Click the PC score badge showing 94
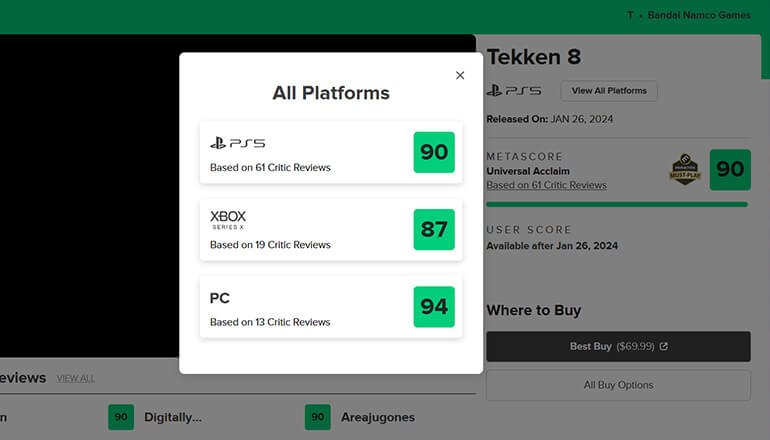 tap(434, 307)
